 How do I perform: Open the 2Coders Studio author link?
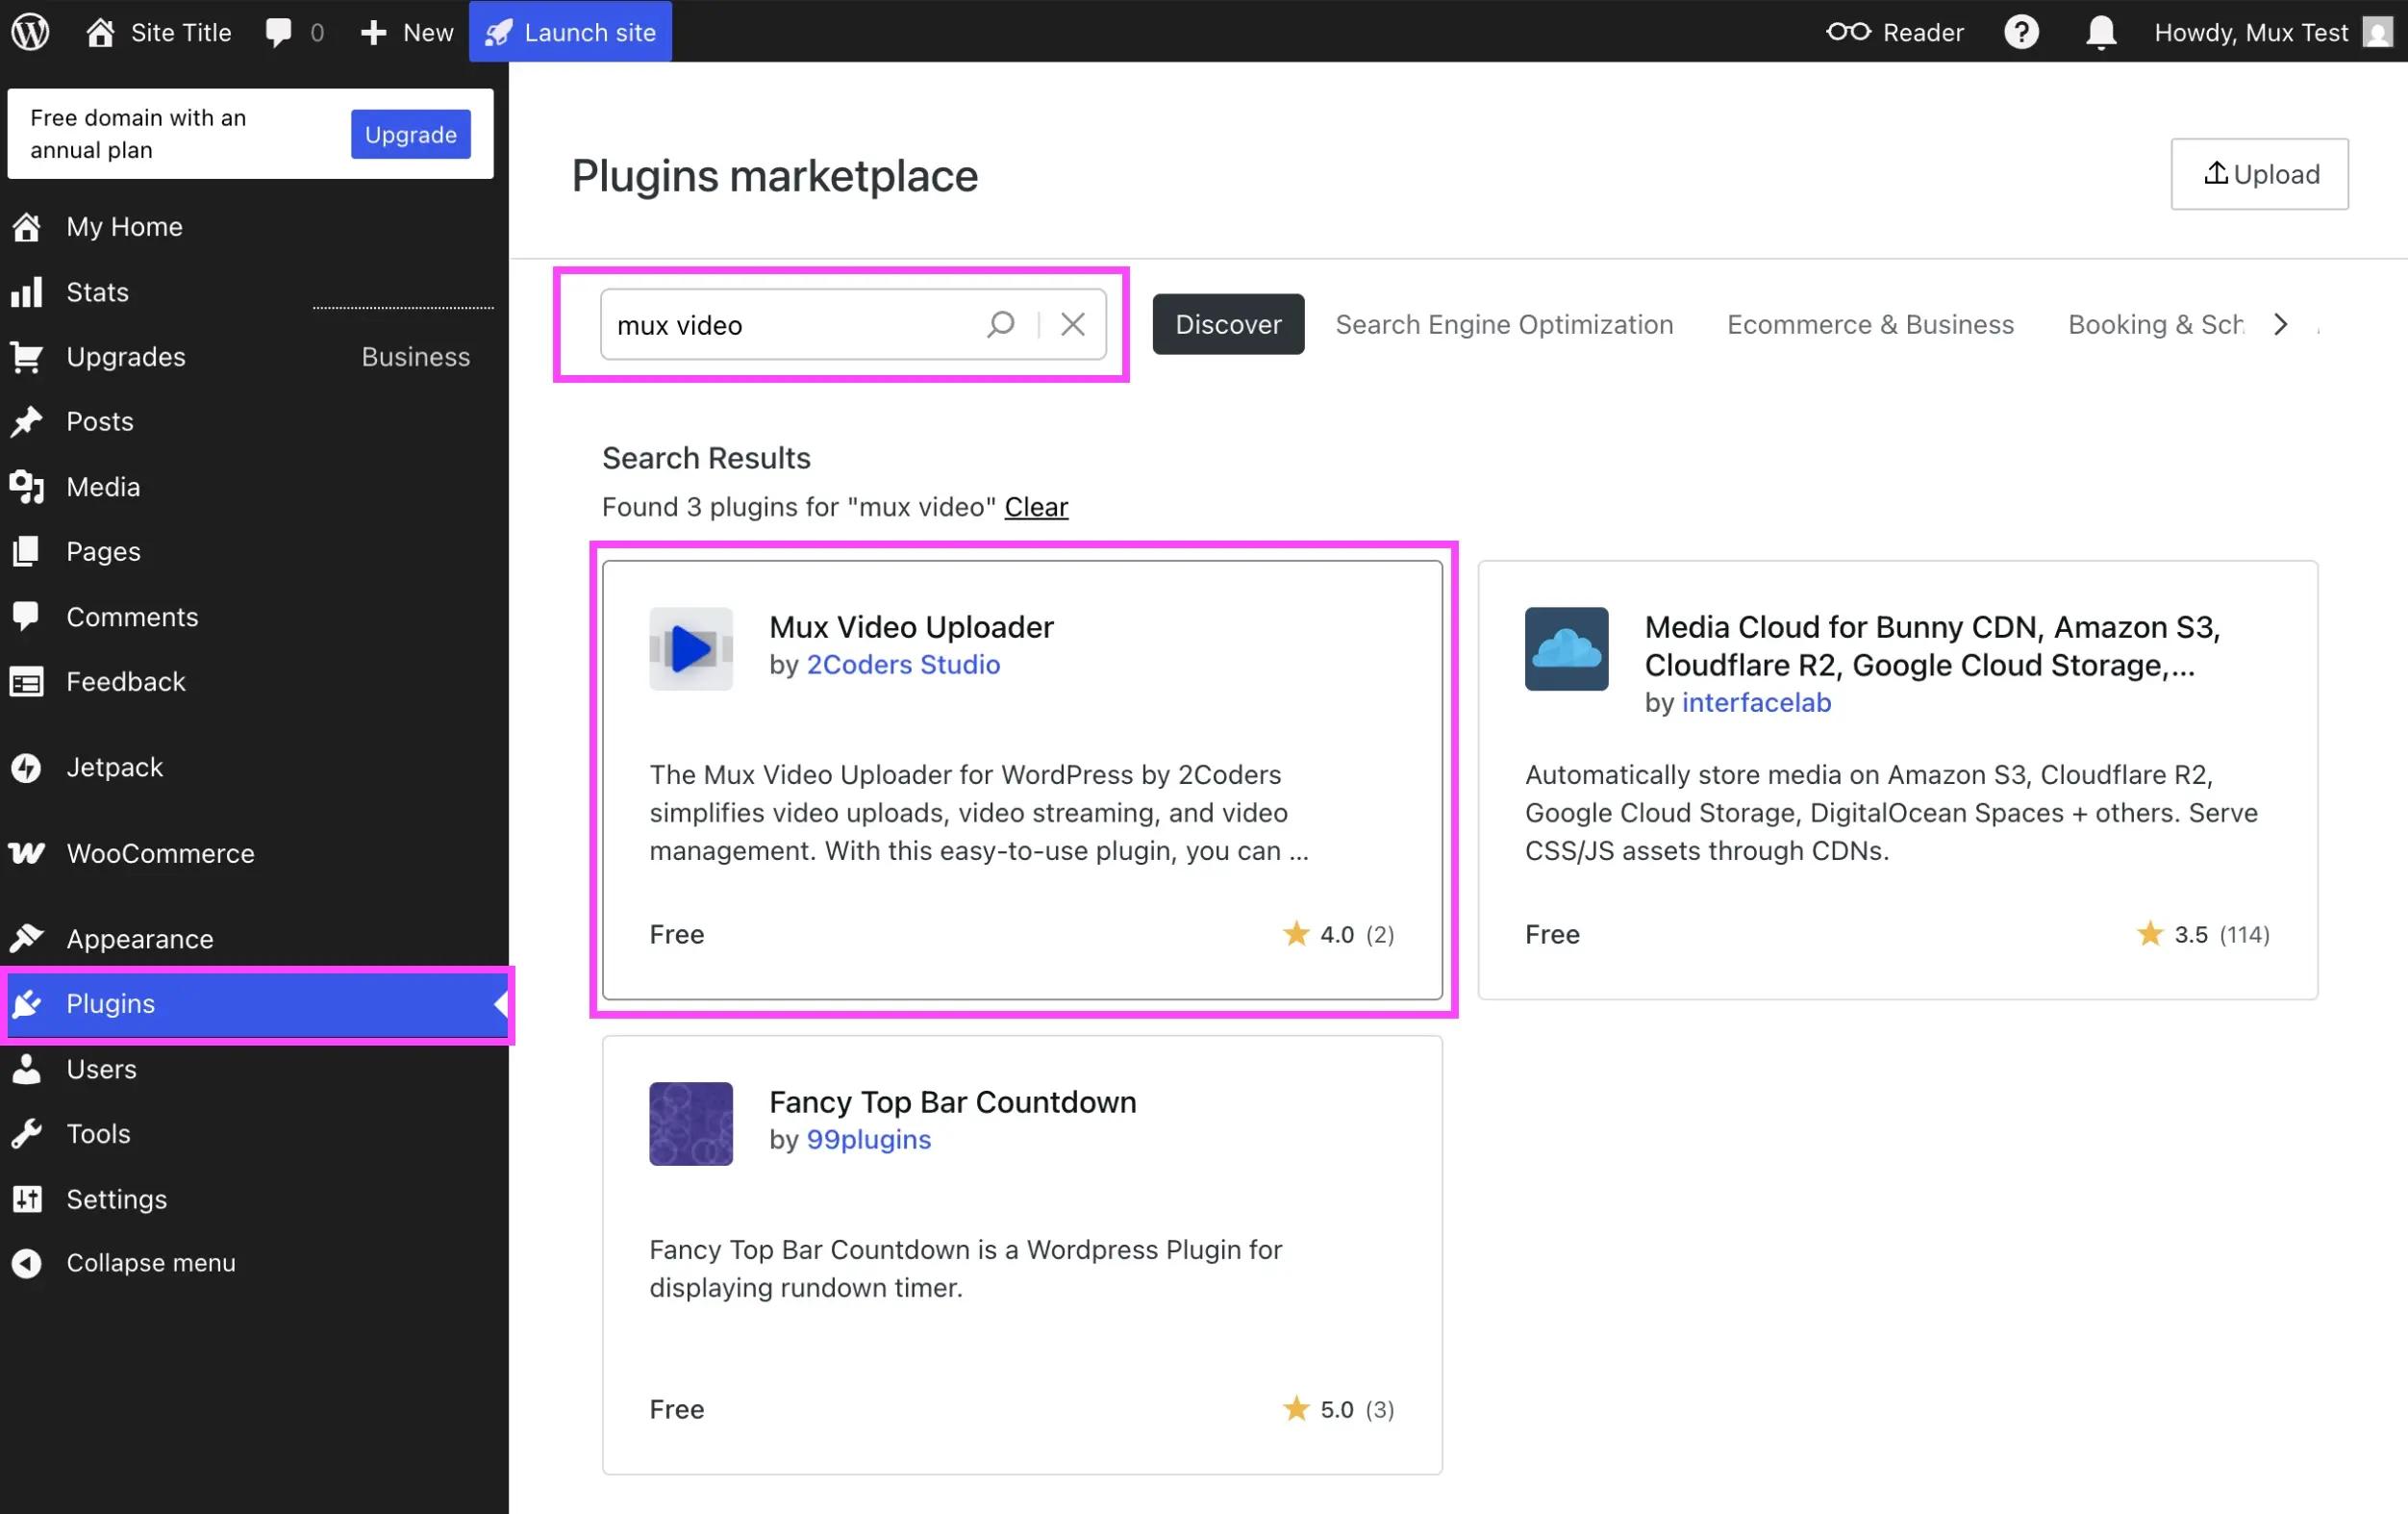click(903, 665)
